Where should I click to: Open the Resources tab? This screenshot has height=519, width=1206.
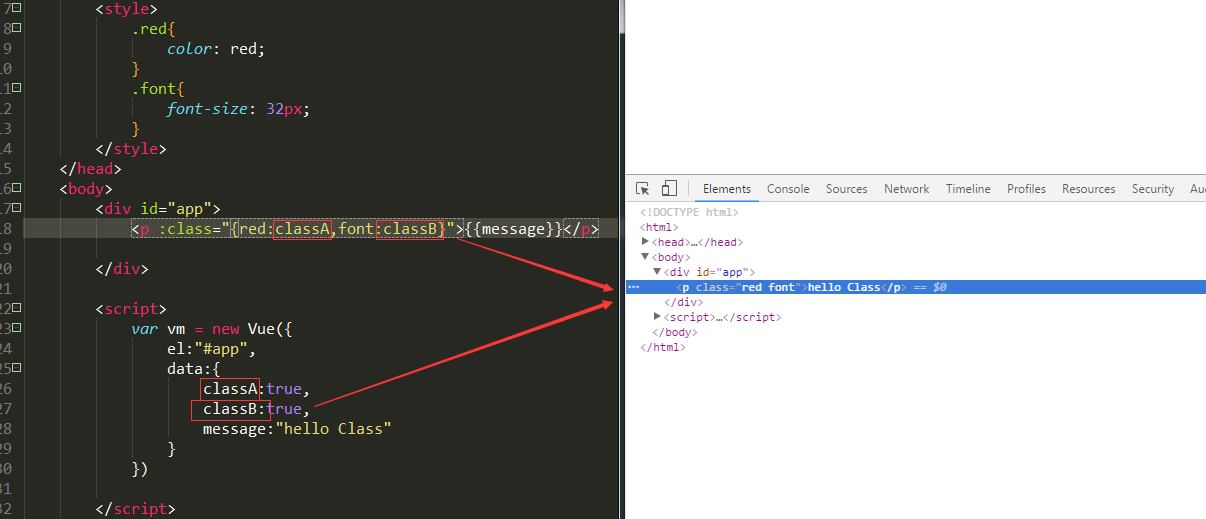[x=1088, y=189]
